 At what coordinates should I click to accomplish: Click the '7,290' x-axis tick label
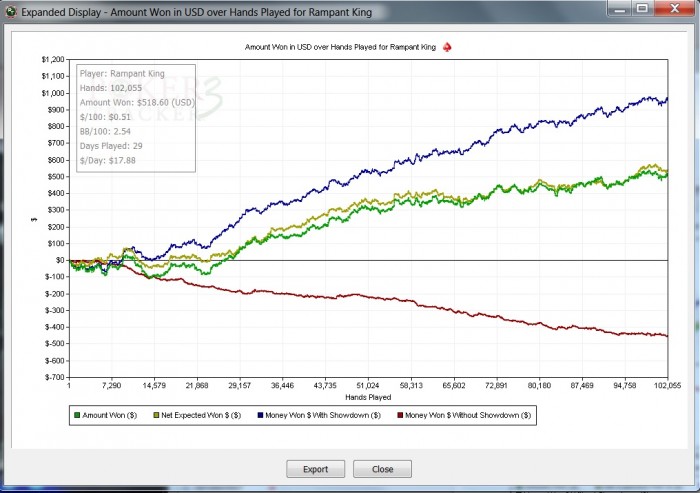click(x=111, y=385)
